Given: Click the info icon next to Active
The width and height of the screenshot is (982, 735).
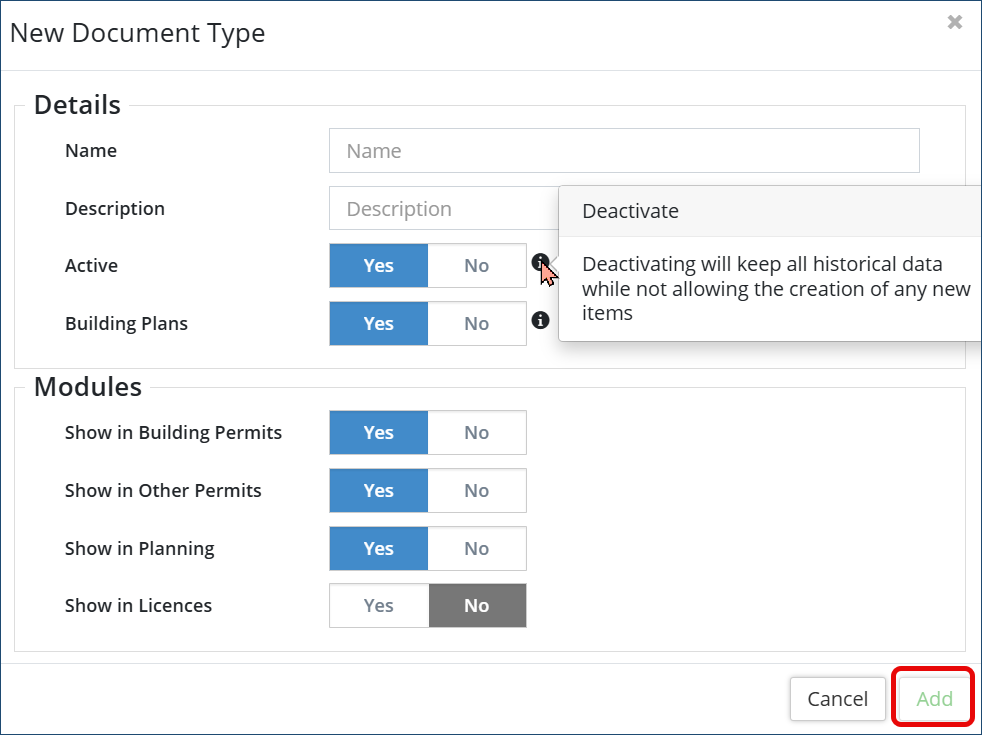Looking at the screenshot, I should 541,263.
